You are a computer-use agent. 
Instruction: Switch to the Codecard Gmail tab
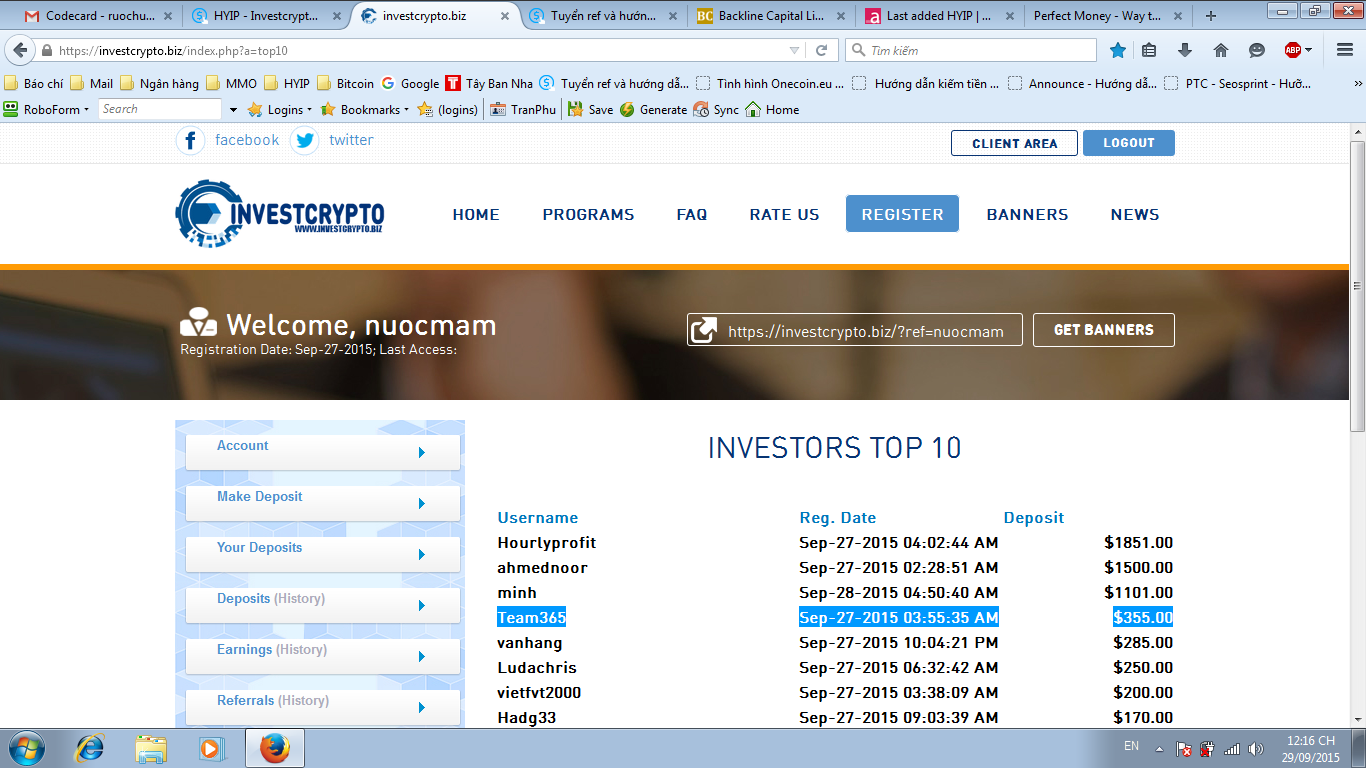pyautogui.click(x=97, y=16)
